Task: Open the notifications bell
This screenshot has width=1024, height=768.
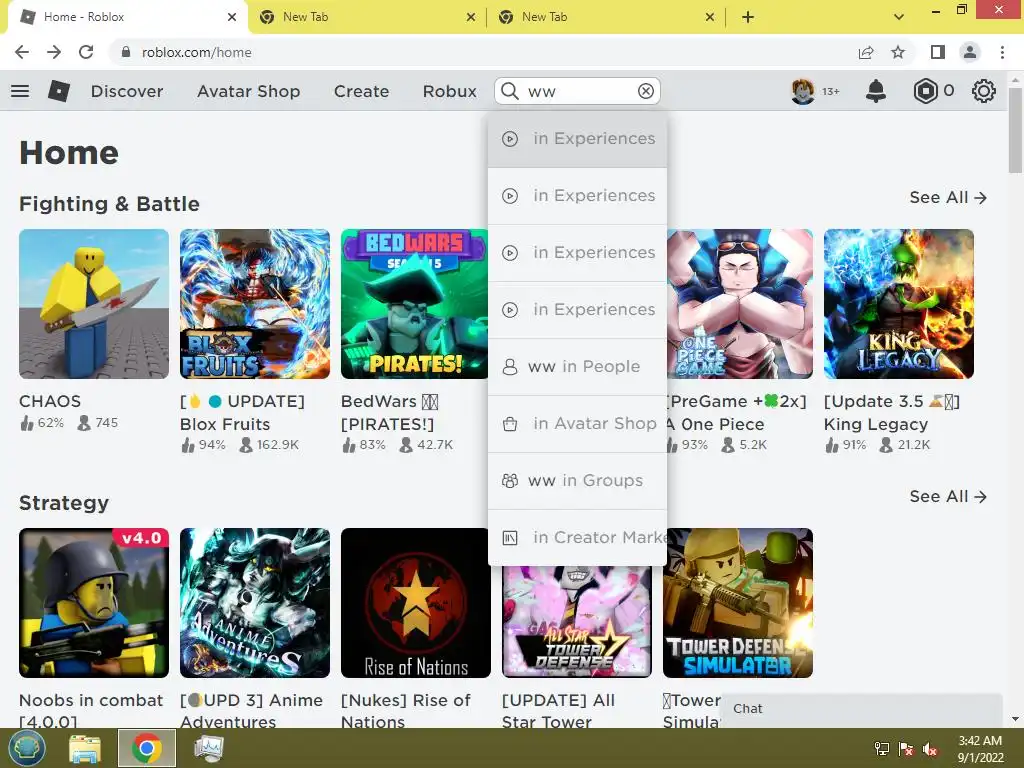Action: 876,91
